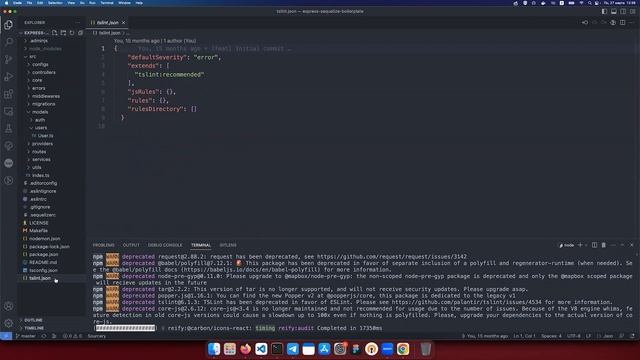Close the tslint.json editor tab
Screen dimensions: 640x360
coord(123,23)
